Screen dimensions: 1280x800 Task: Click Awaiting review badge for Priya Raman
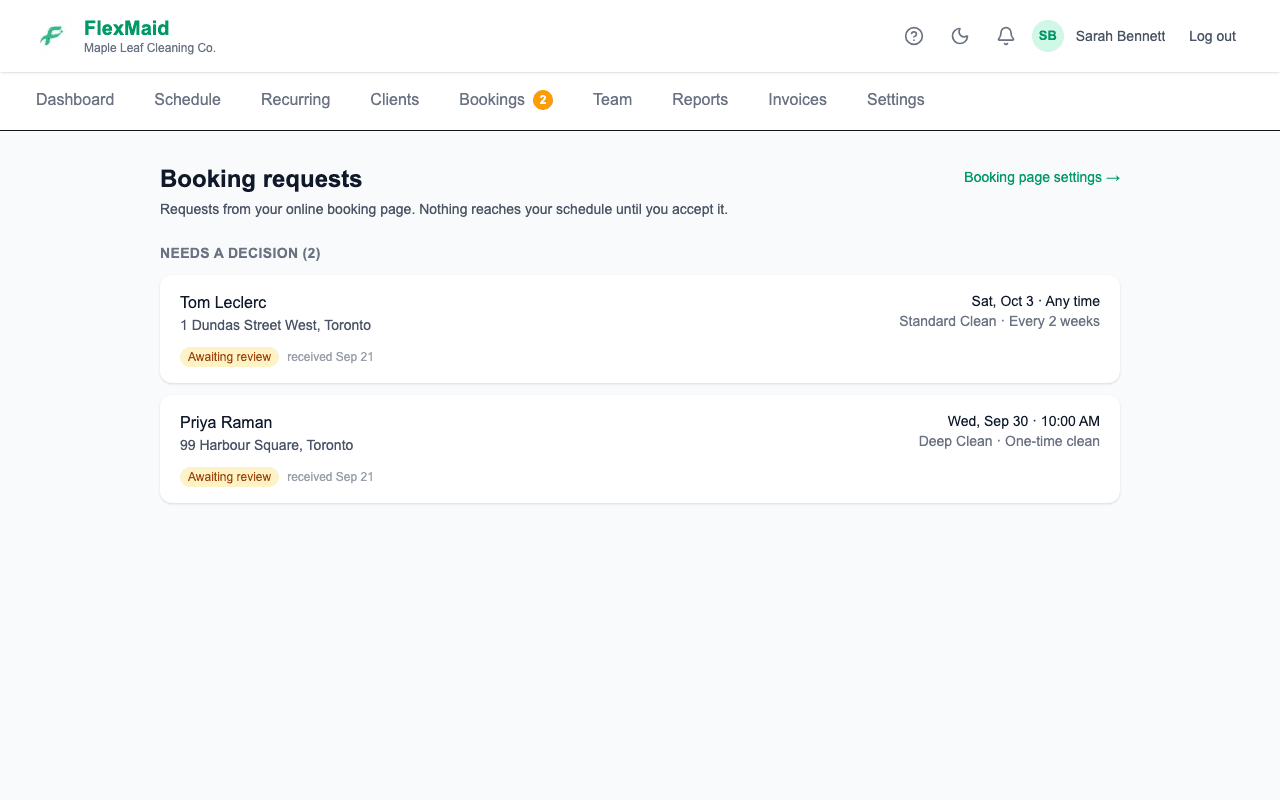(x=229, y=477)
